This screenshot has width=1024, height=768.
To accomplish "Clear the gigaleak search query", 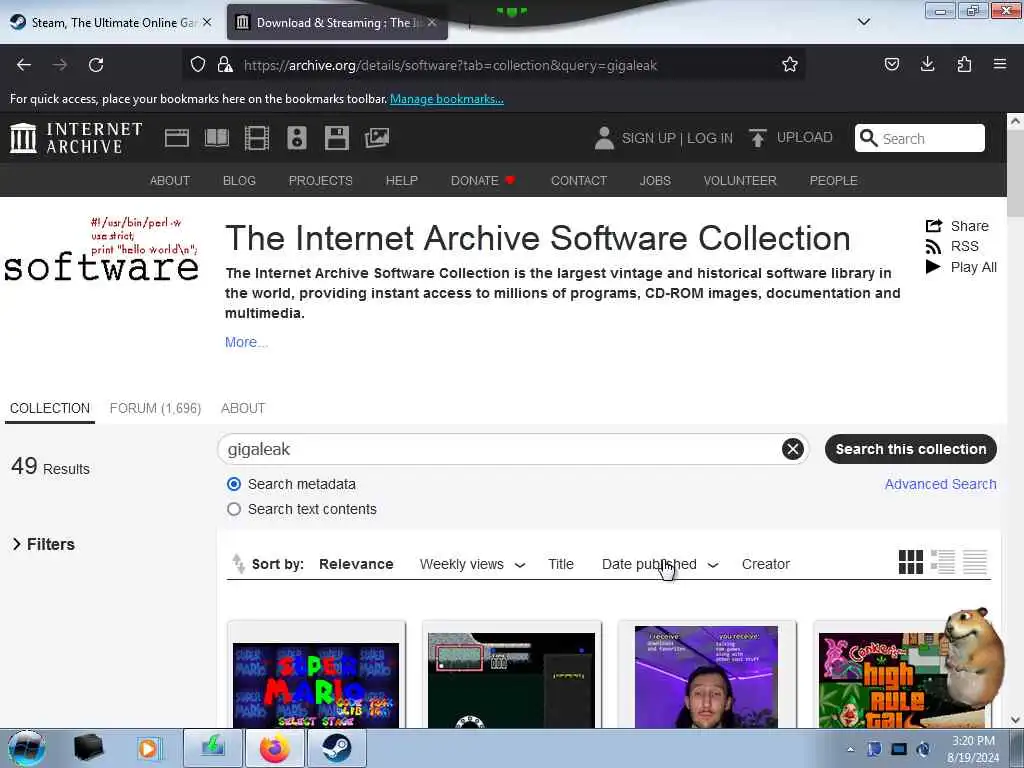I will click(x=793, y=449).
